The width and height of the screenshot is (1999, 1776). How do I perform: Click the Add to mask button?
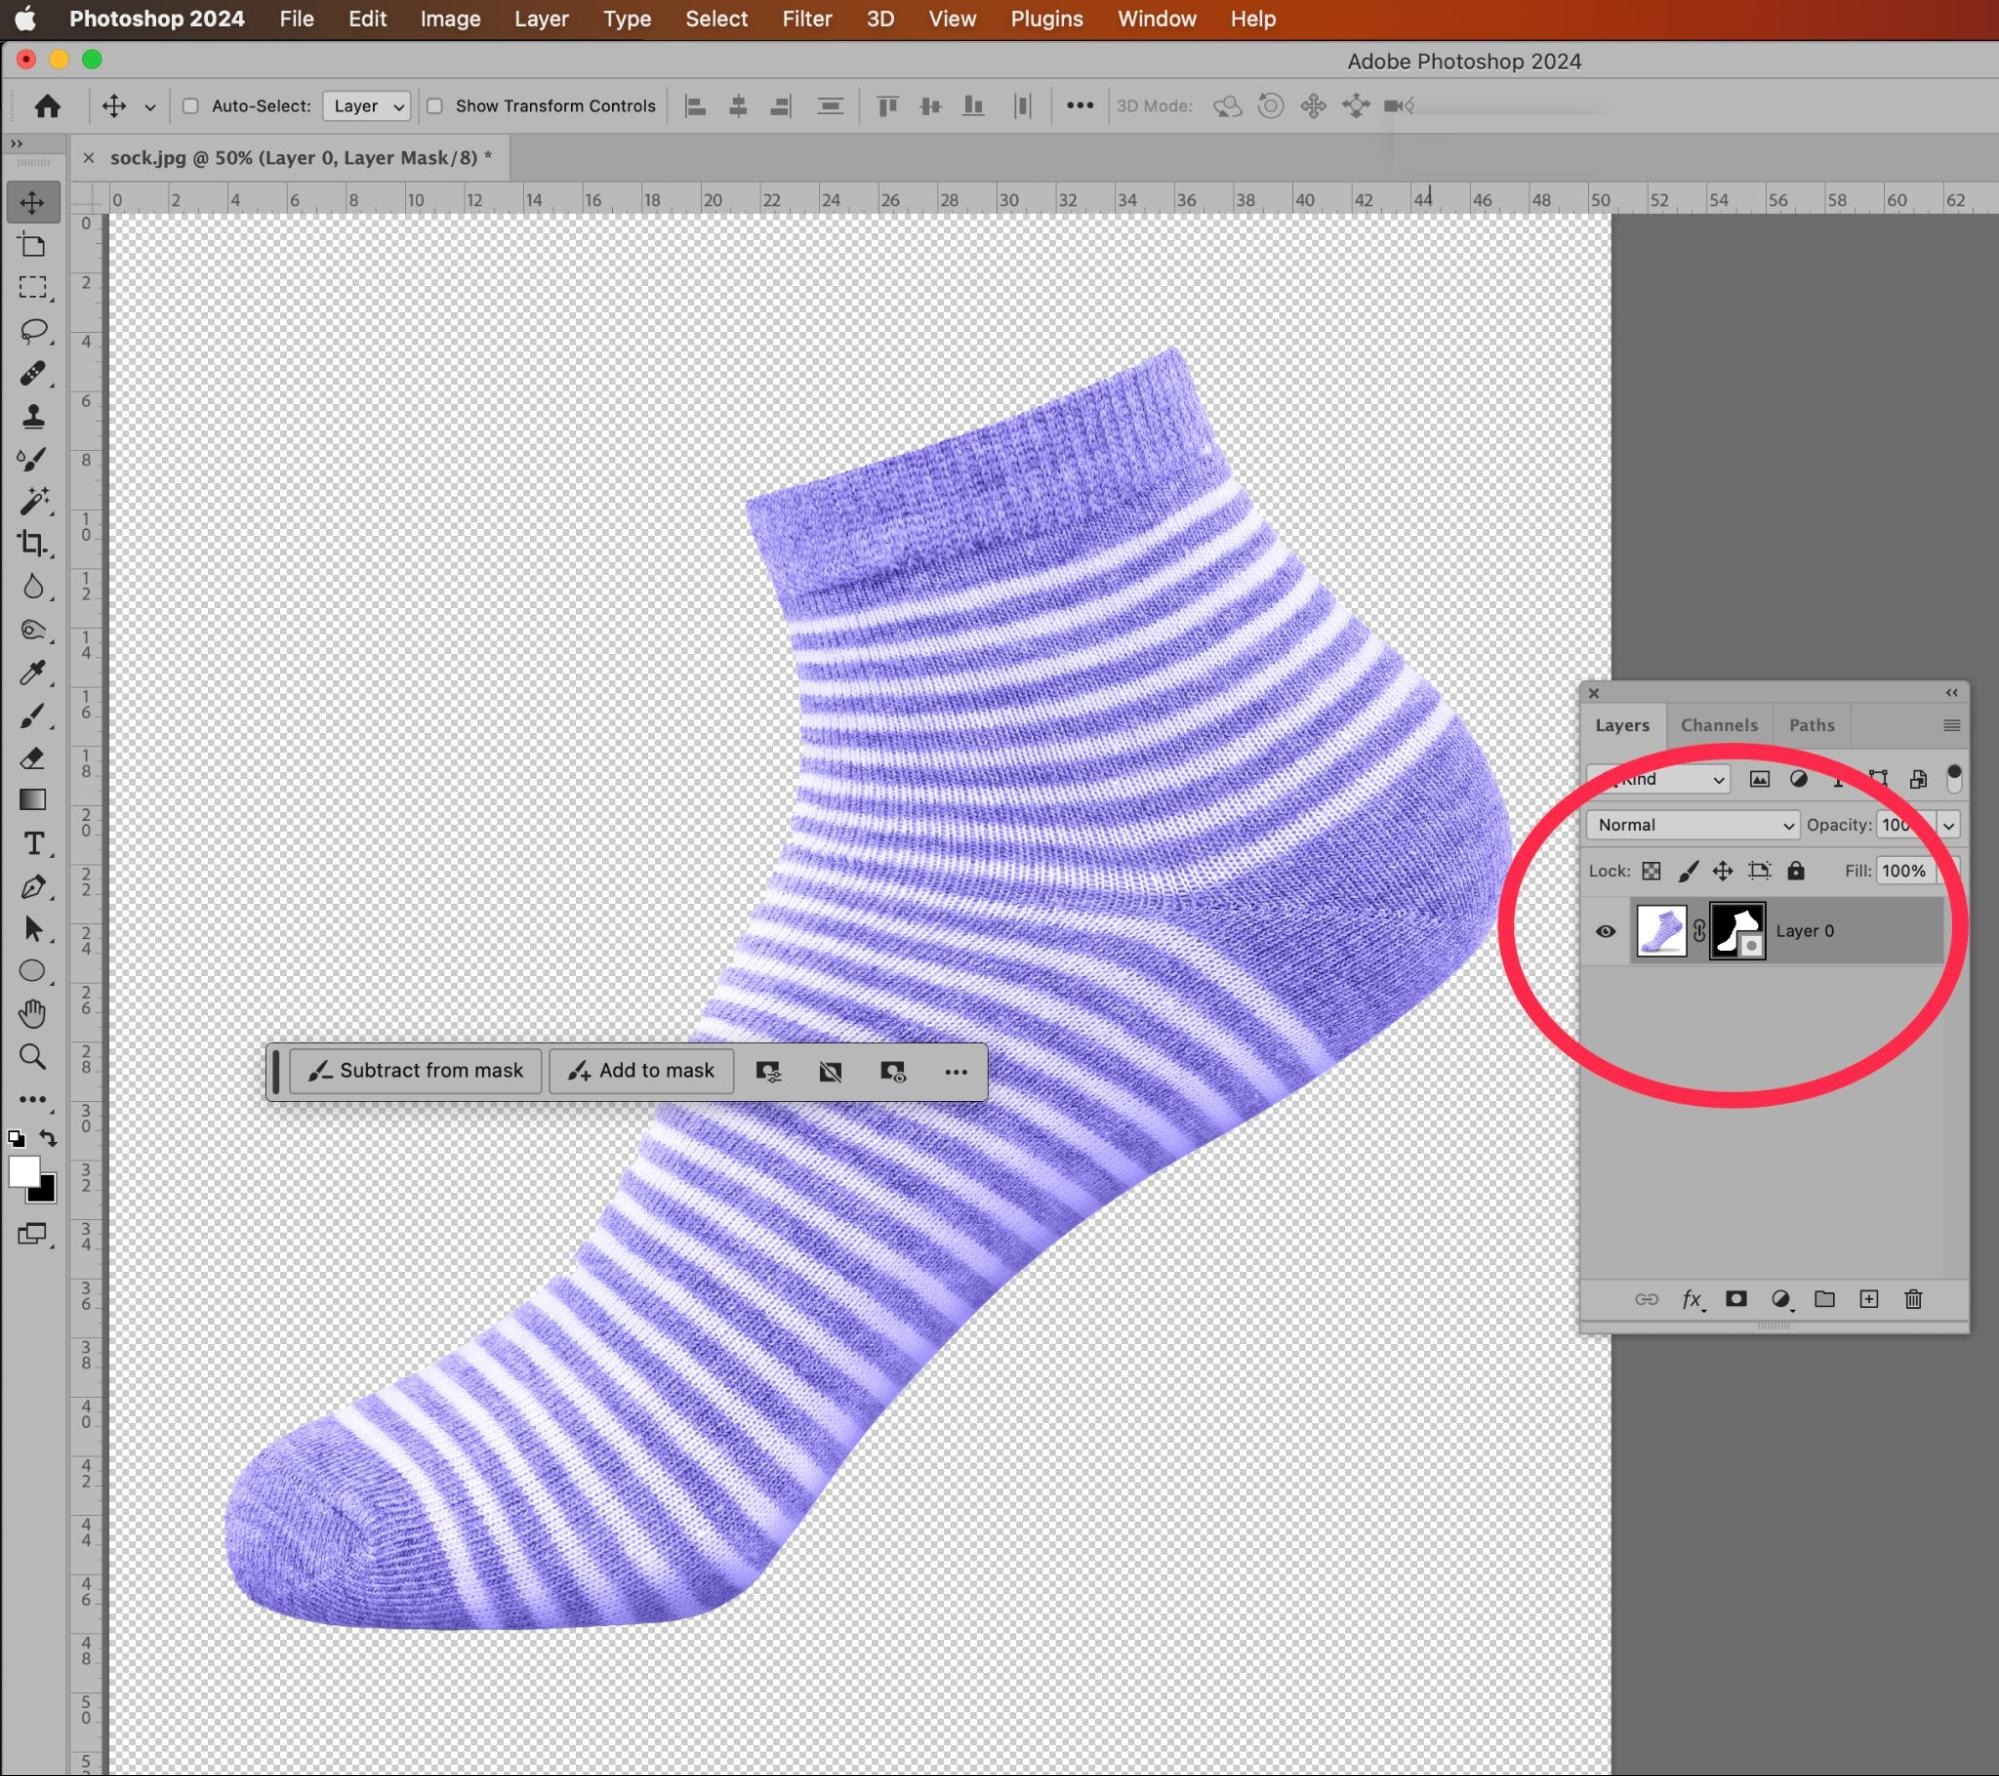point(641,1071)
